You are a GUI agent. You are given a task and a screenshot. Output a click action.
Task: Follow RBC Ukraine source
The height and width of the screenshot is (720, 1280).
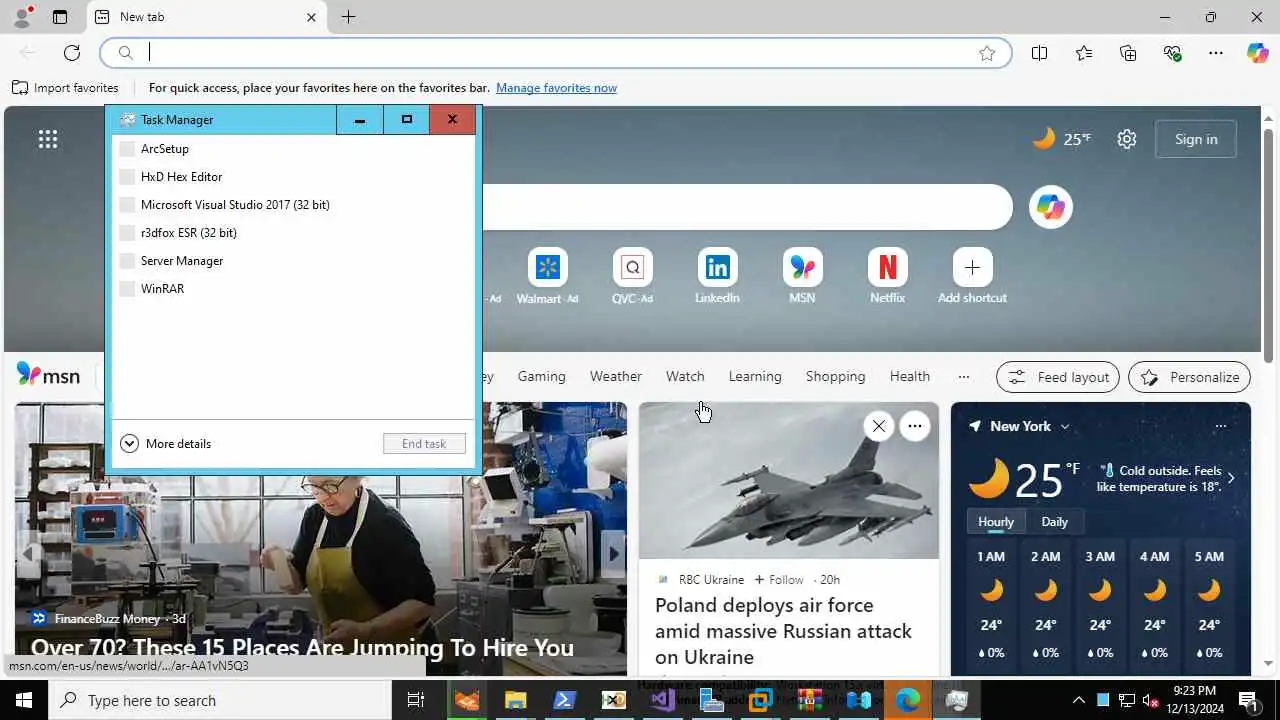coord(779,579)
